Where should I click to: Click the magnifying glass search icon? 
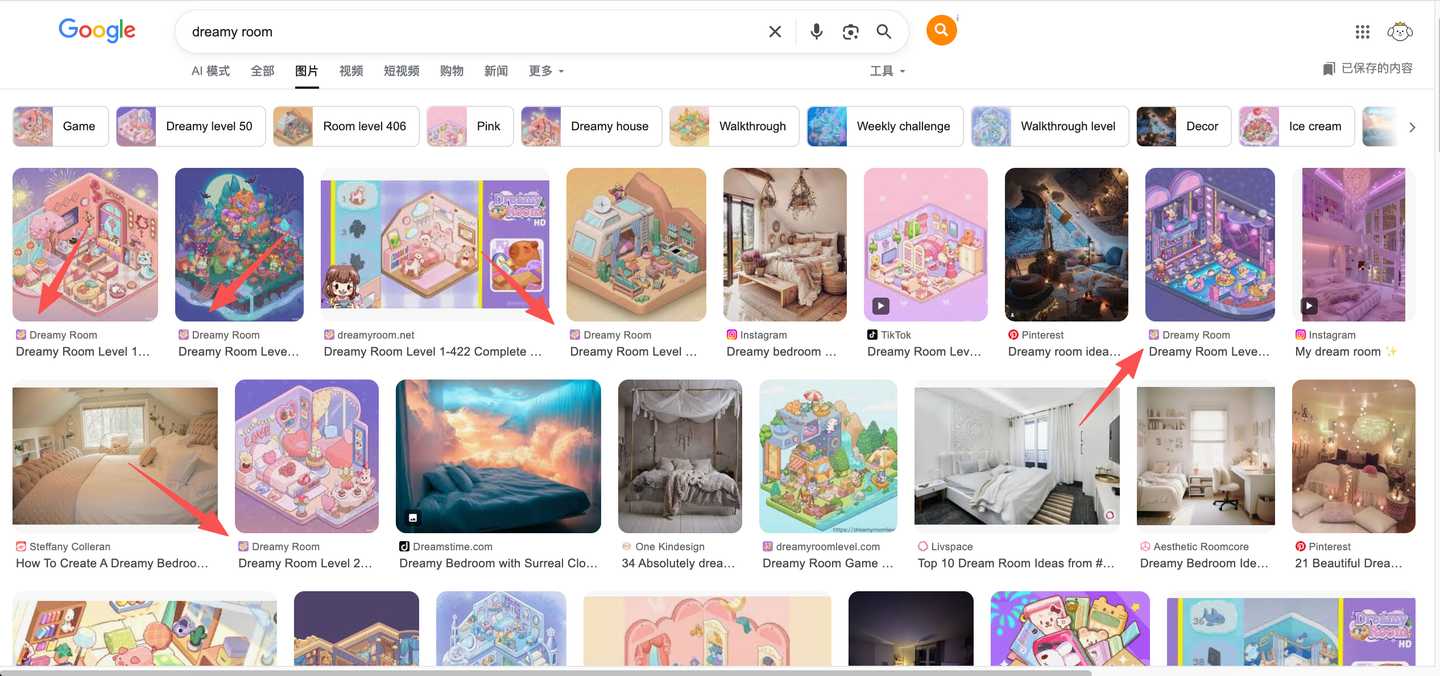[x=884, y=32]
